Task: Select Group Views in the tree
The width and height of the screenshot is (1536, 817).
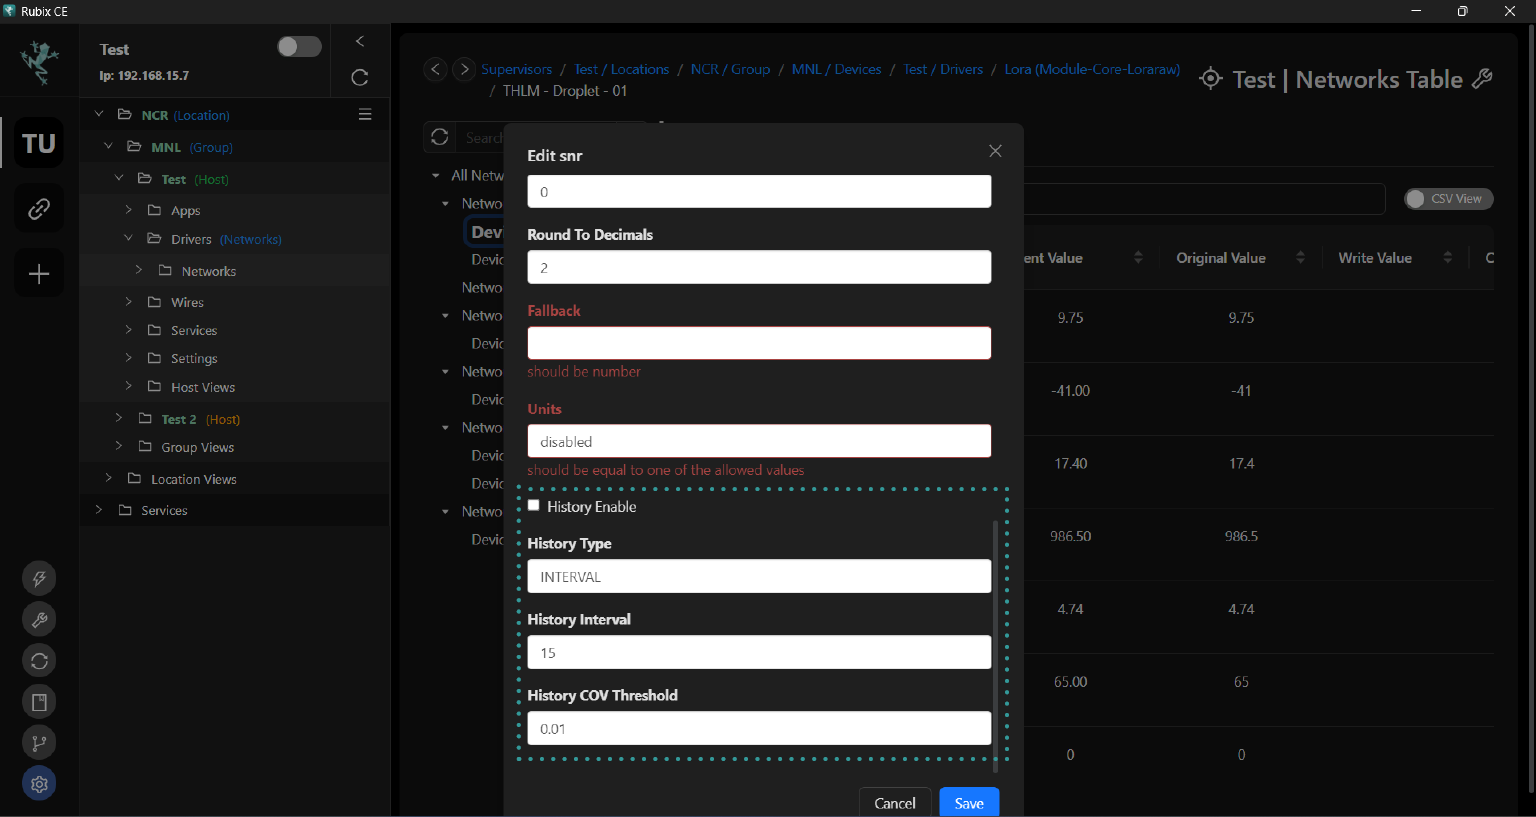Action: click(198, 447)
